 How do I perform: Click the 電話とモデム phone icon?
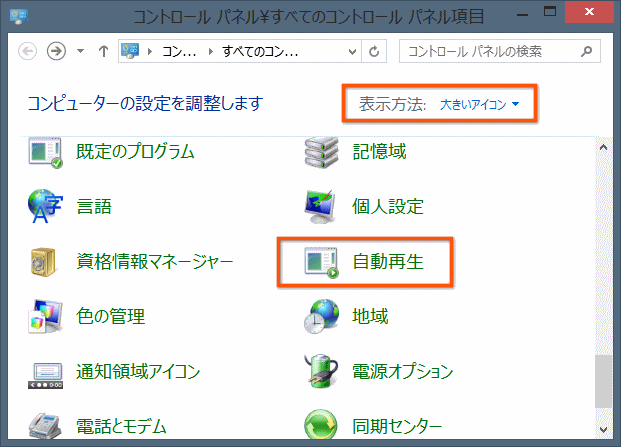[x=46, y=427]
